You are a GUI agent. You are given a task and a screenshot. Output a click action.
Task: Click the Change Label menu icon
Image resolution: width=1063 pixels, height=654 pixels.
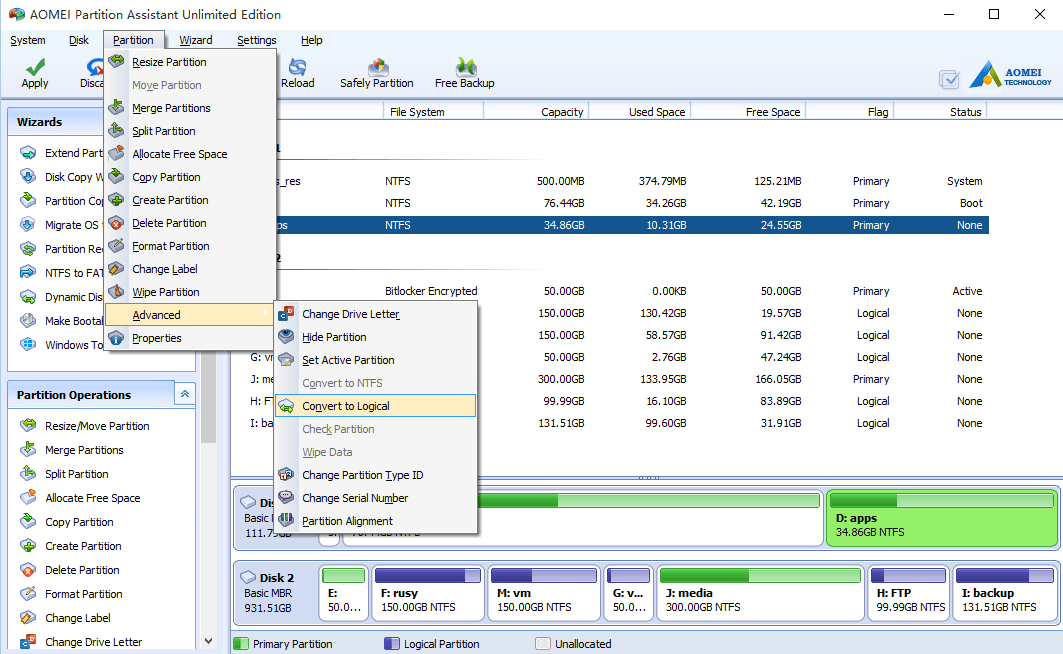(x=117, y=268)
